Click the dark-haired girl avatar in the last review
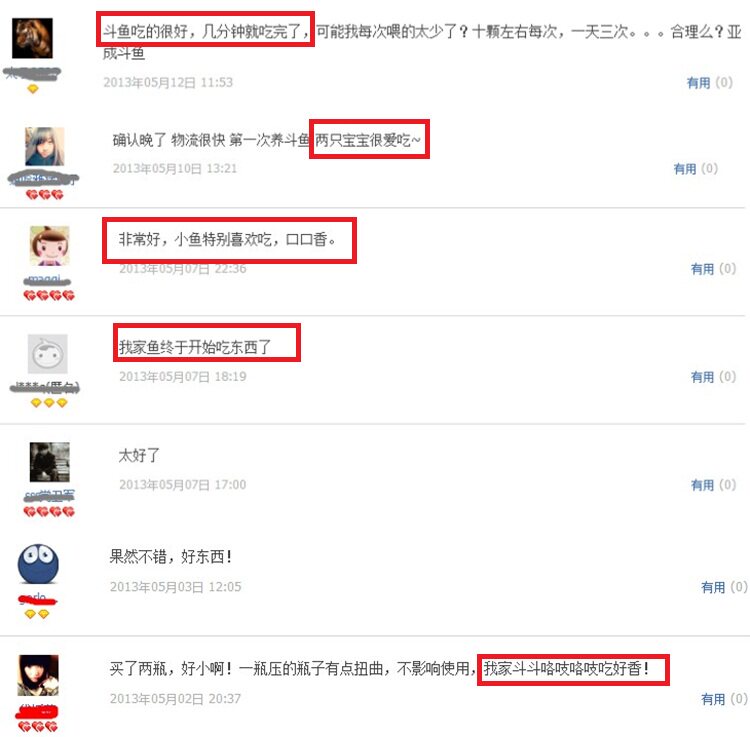 [x=38, y=675]
